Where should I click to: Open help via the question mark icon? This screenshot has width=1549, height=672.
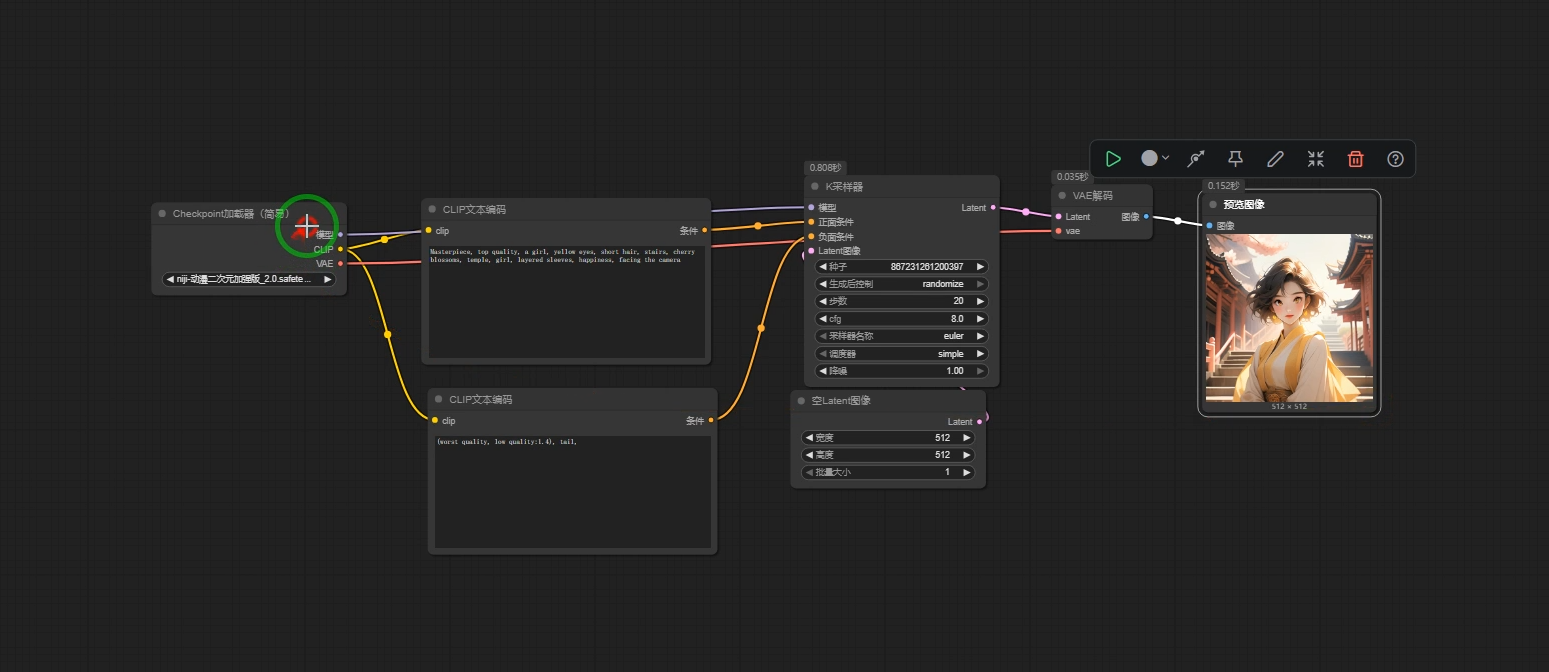(x=1395, y=159)
